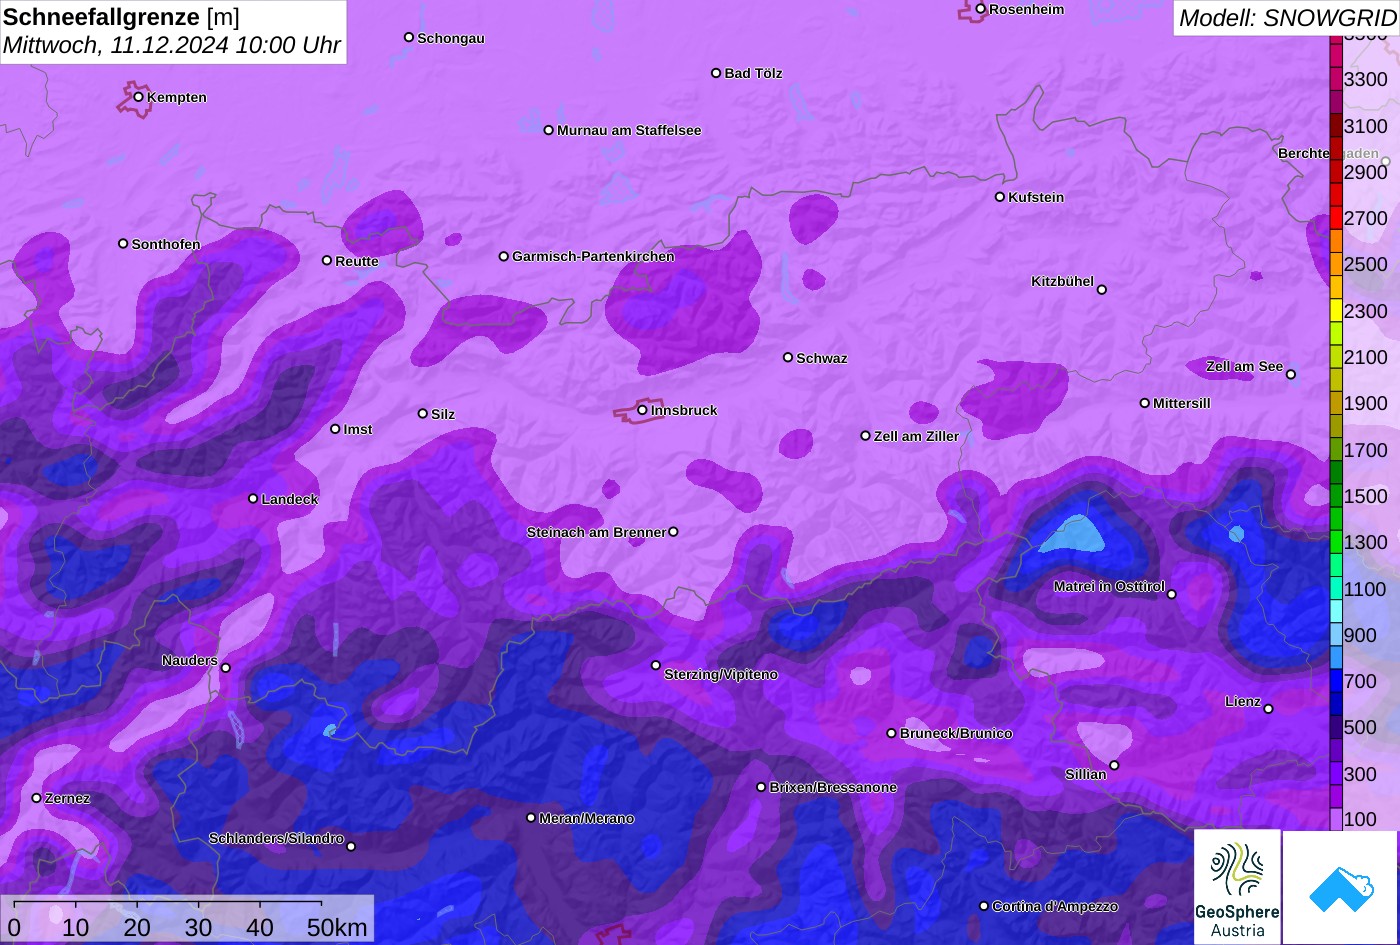The height and width of the screenshot is (945, 1400).
Task: Click the Silz town label
Action: pos(443,414)
